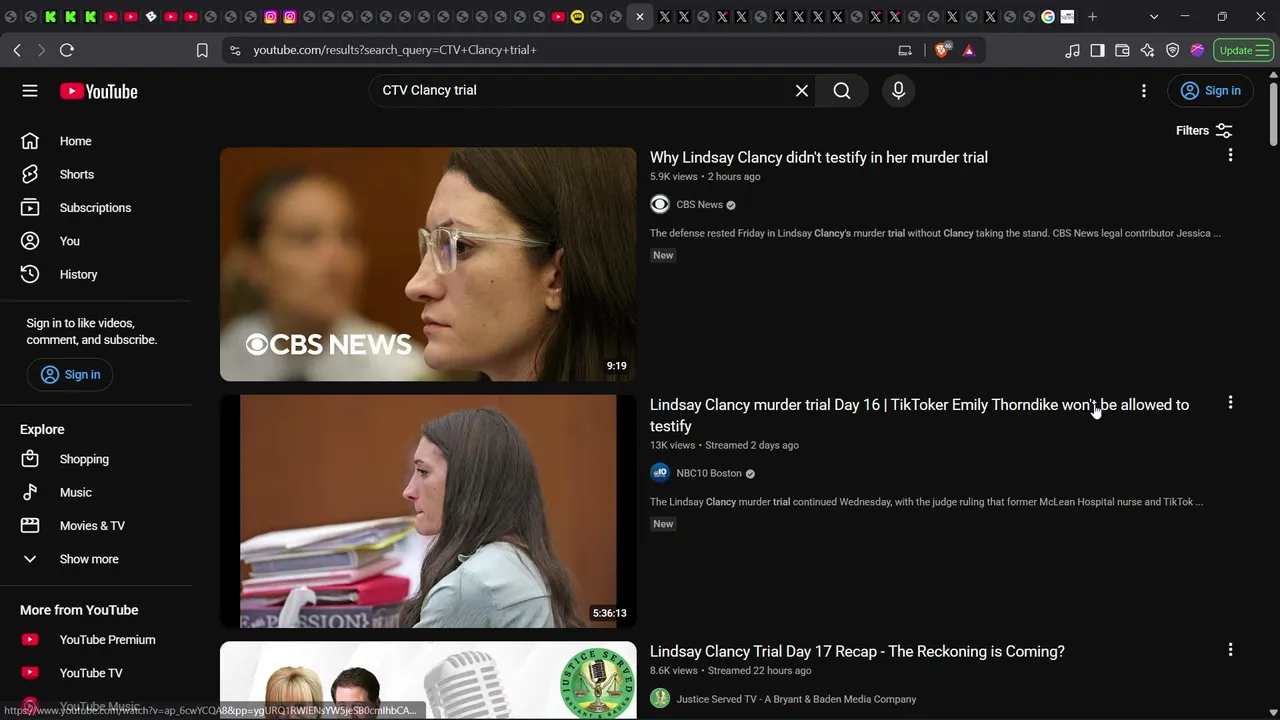Clear the search query with the X
The image size is (1280, 720).
click(x=802, y=91)
